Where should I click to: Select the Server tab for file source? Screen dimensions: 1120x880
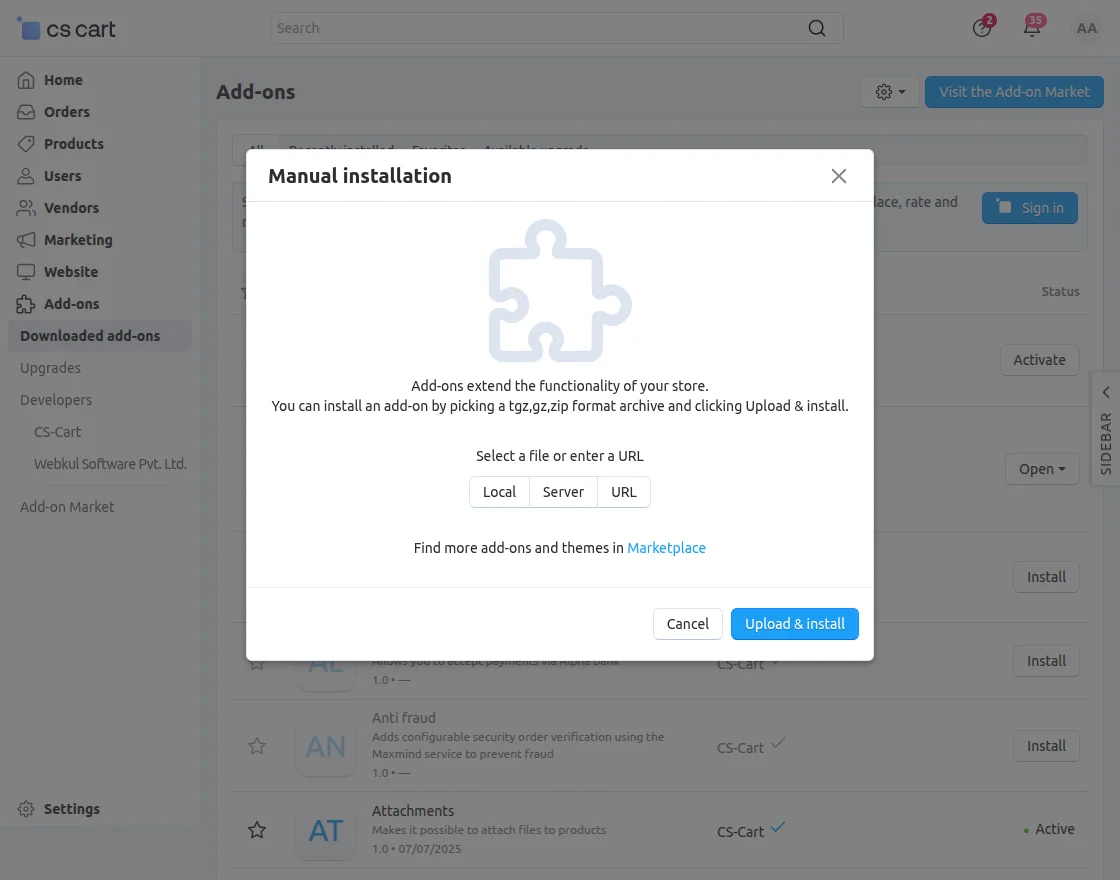[x=563, y=491]
